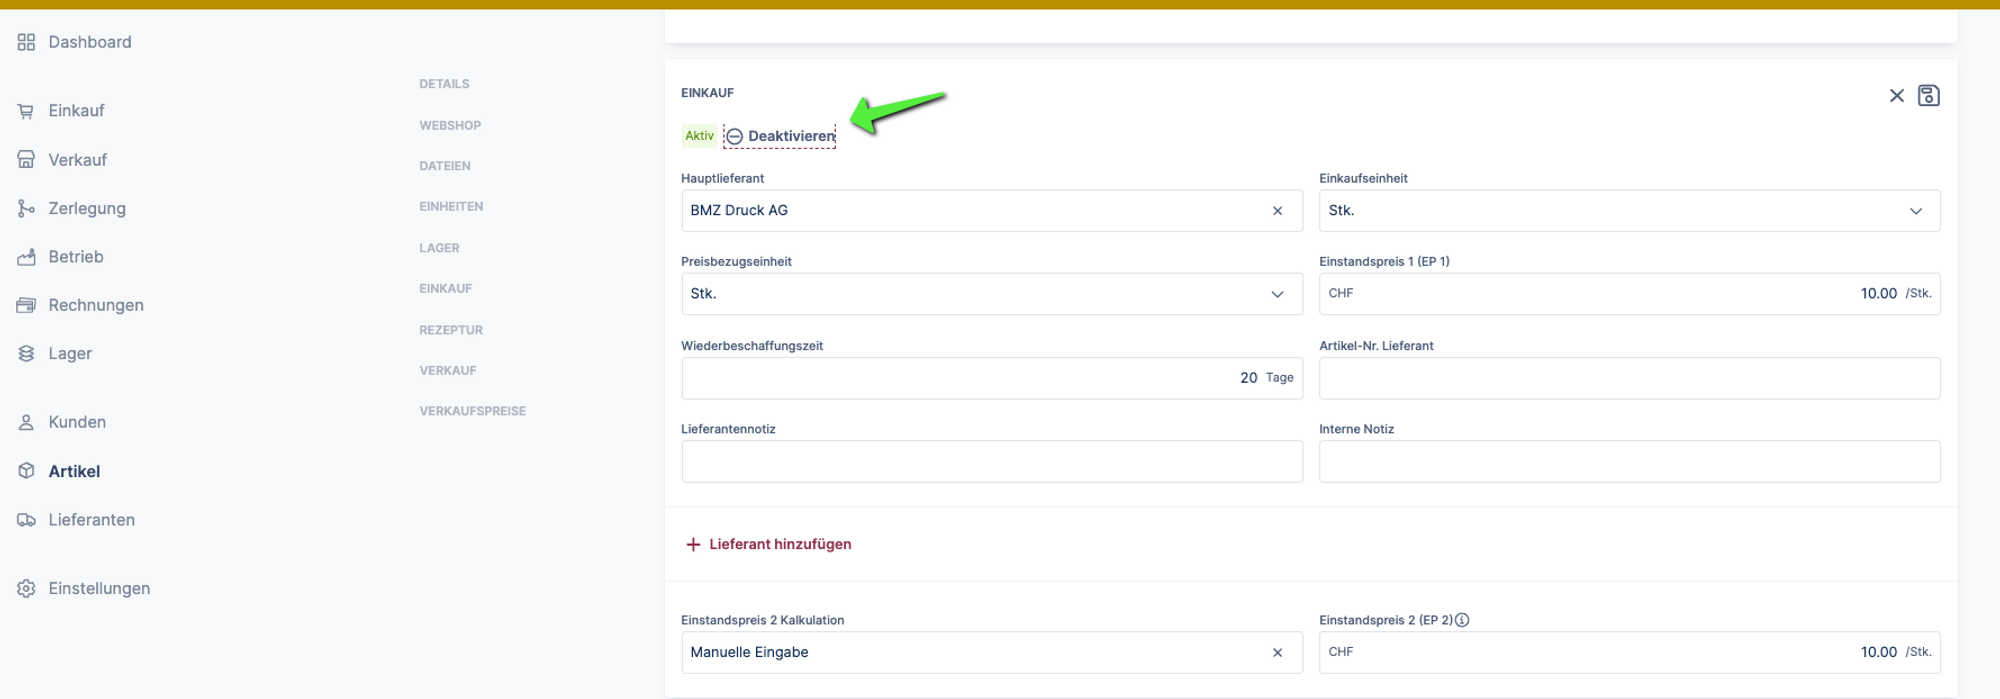Click the Zerlegung branch icon
Image resolution: width=2000 pixels, height=699 pixels.
pyautogui.click(x=27, y=209)
